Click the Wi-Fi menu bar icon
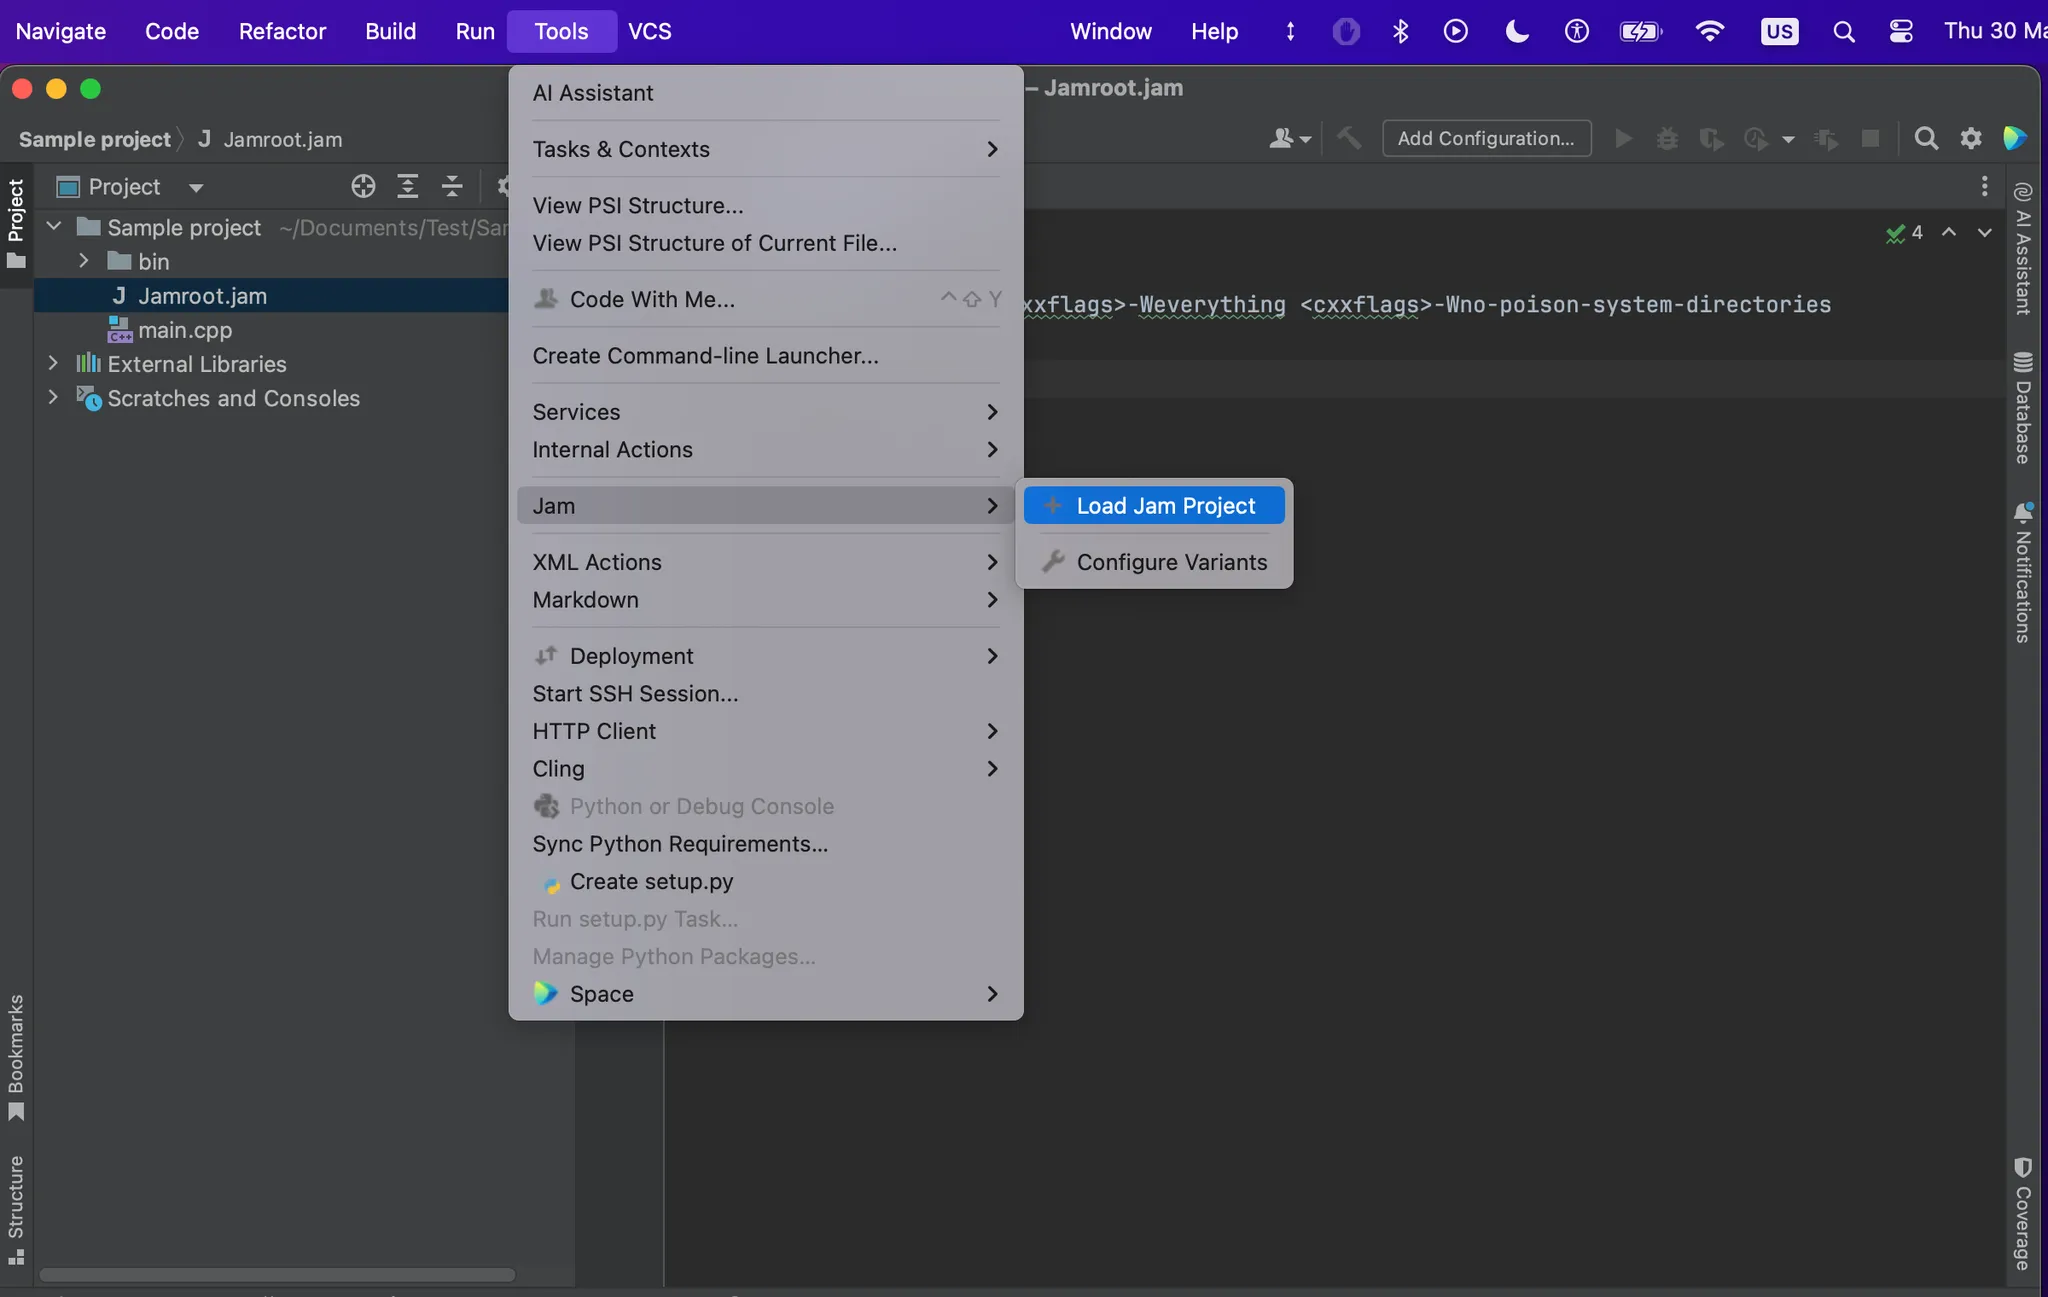Image resolution: width=2048 pixels, height=1297 pixels. [x=1710, y=31]
